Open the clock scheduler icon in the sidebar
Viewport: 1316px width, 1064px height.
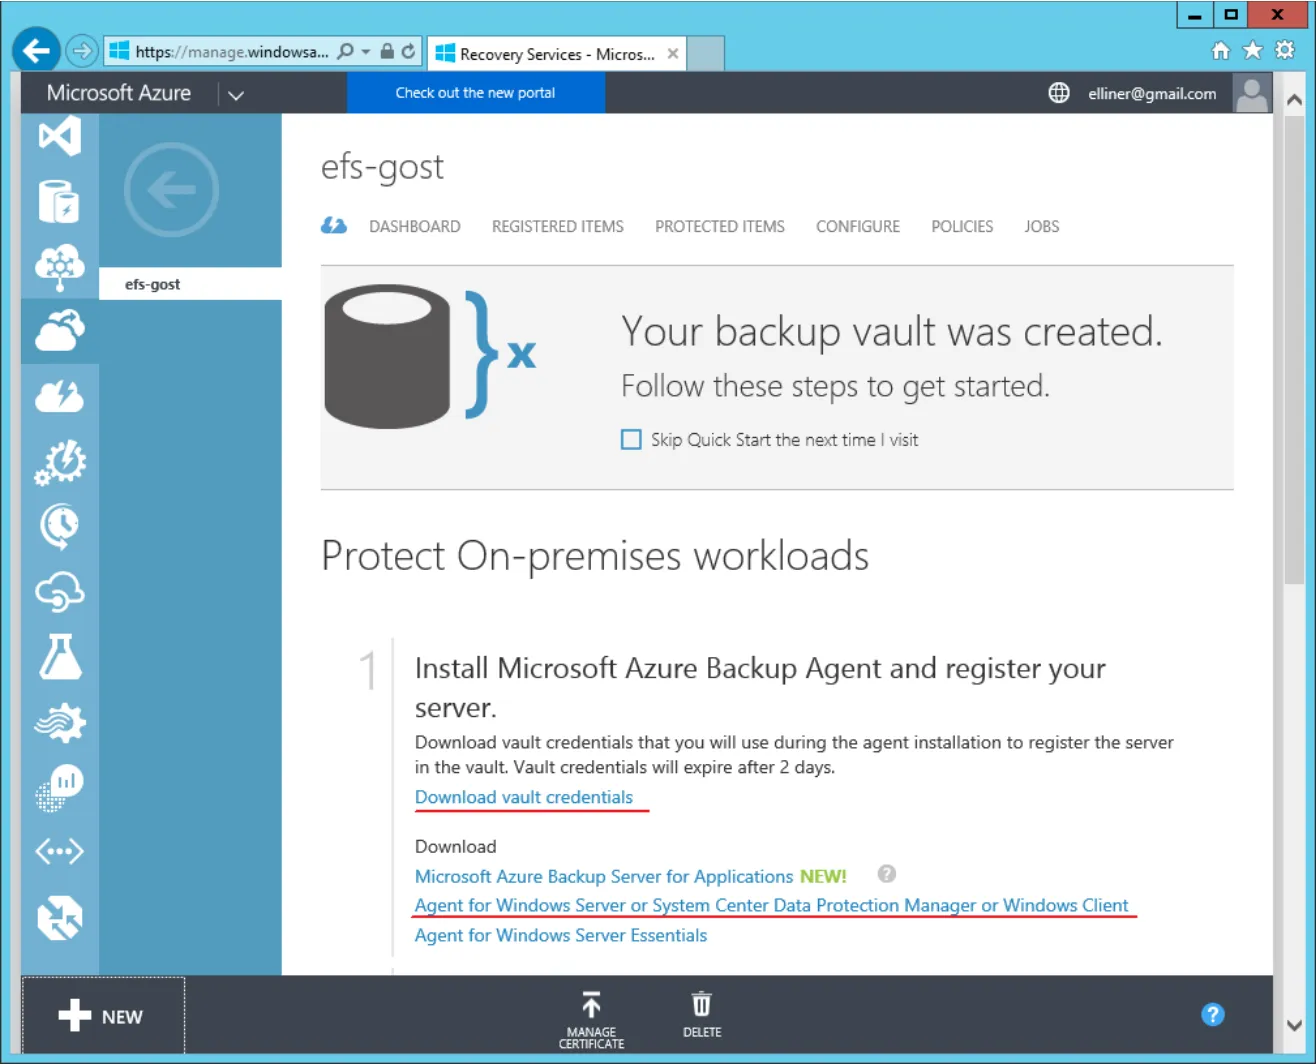60,527
